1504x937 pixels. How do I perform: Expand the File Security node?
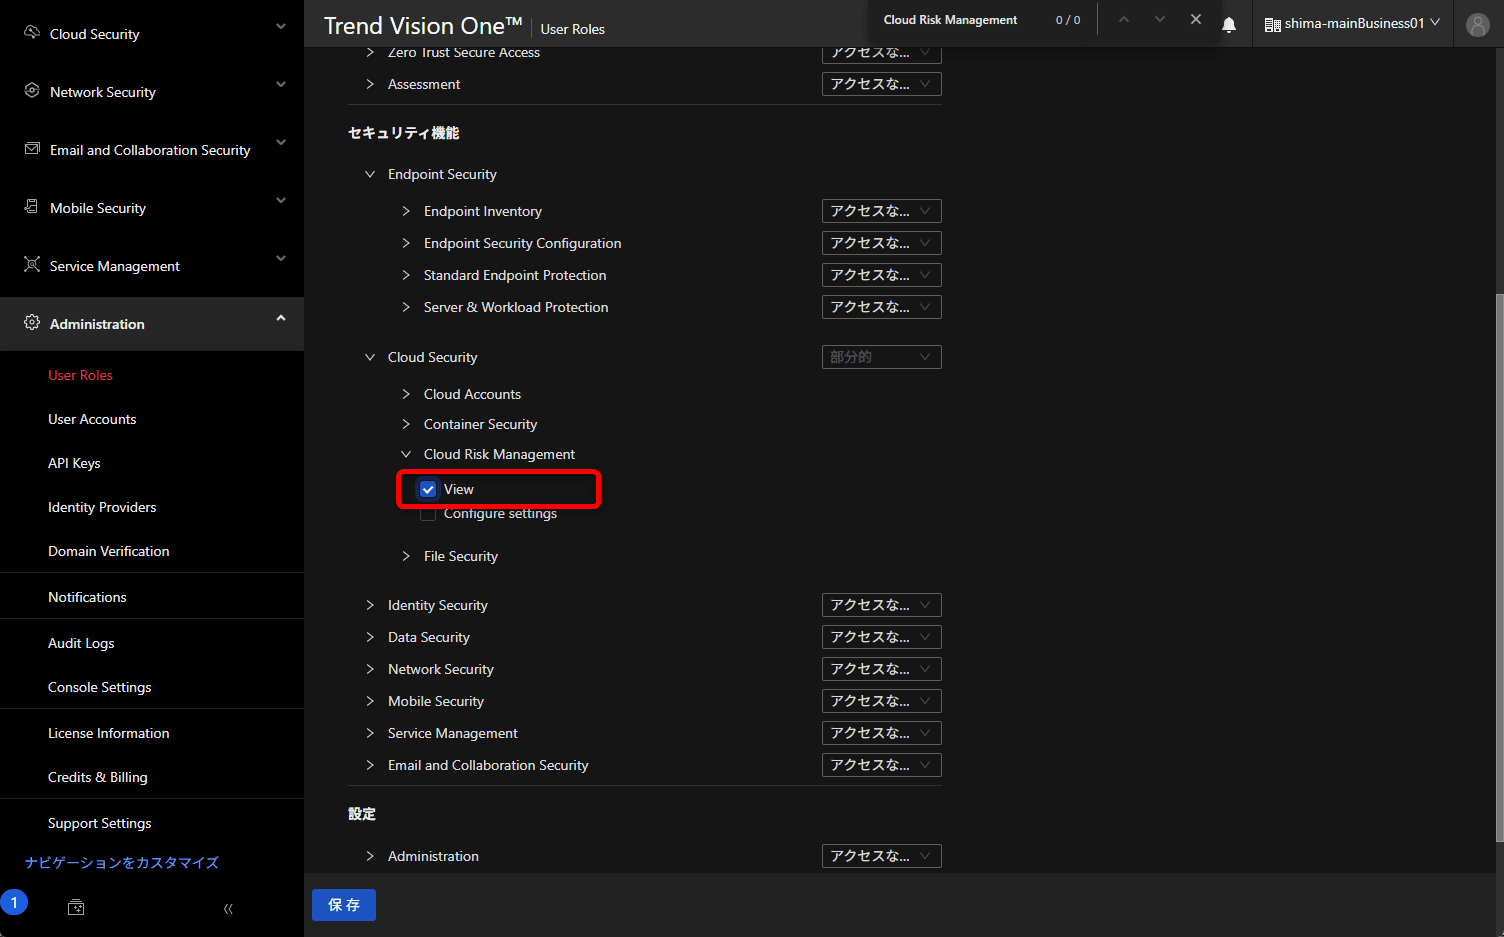point(406,556)
